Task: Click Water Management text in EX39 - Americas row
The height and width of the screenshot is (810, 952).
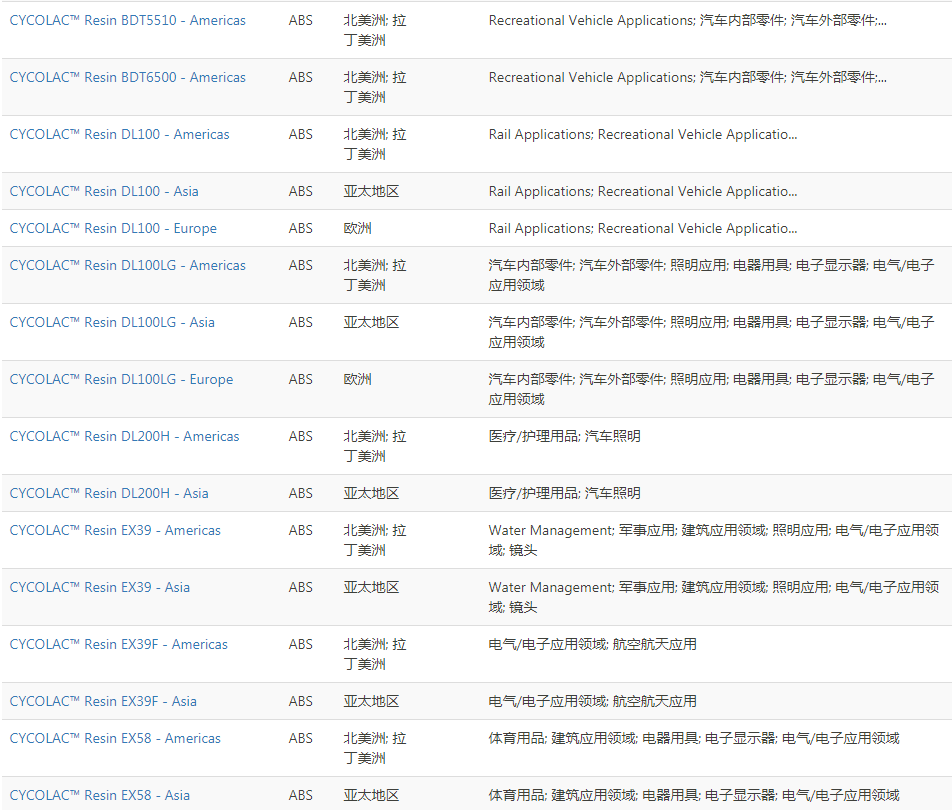Action: pos(713,540)
